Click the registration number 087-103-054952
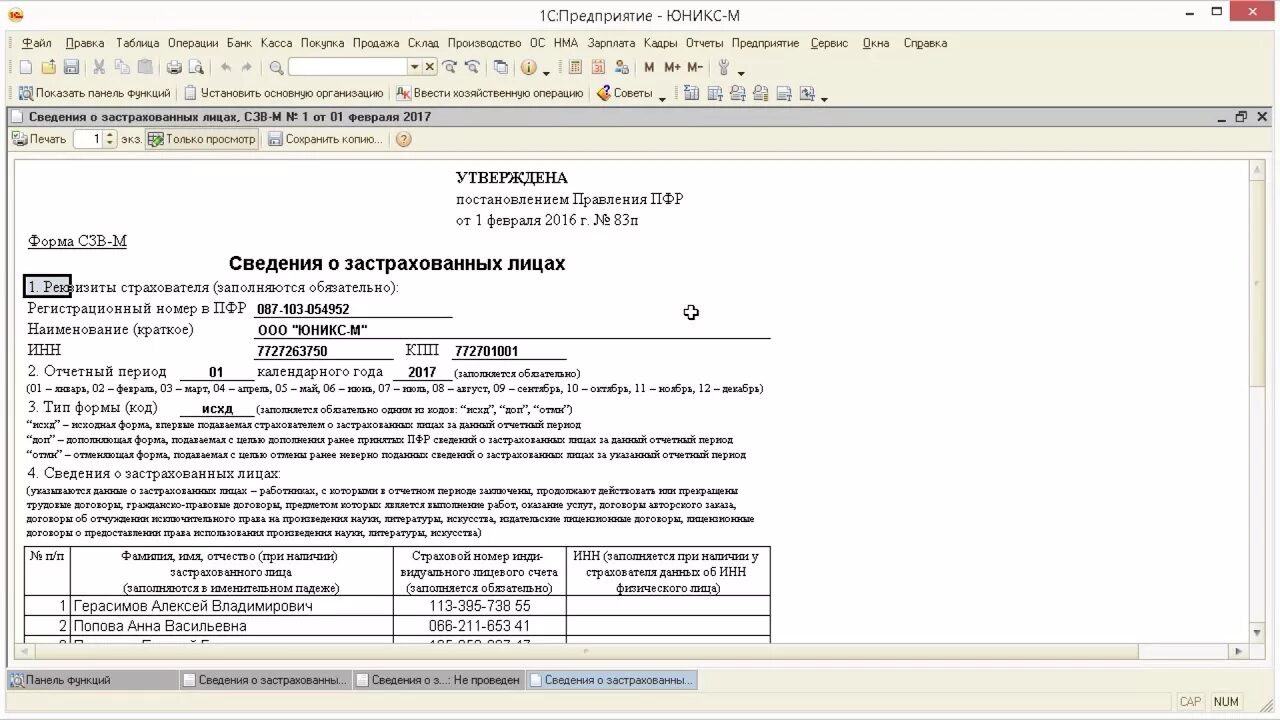Viewport: 1280px width, 720px height. [x=304, y=310]
